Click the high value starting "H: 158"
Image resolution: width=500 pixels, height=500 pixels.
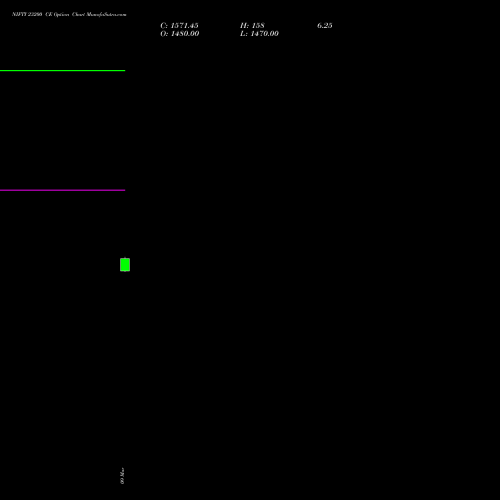point(252,25)
